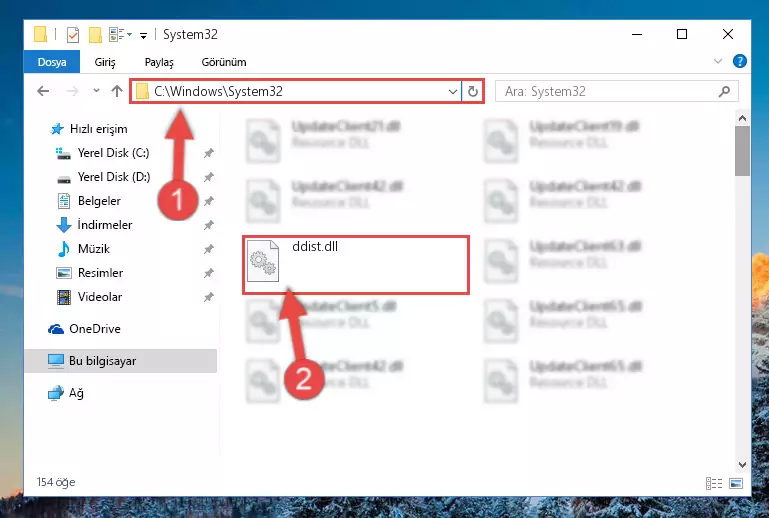Open the Resimler folder shortcut
769x518 pixels.
coord(90,273)
